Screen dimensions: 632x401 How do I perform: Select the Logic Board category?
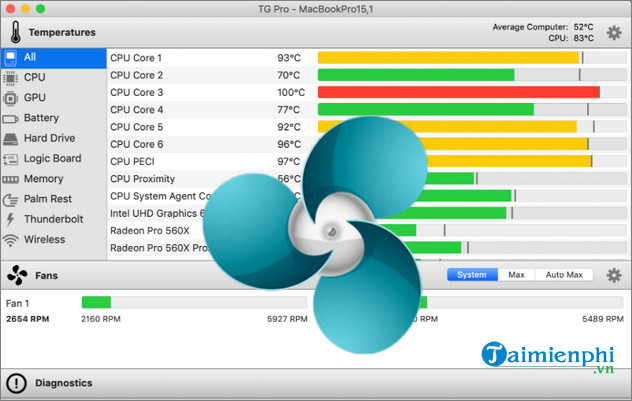point(52,158)
